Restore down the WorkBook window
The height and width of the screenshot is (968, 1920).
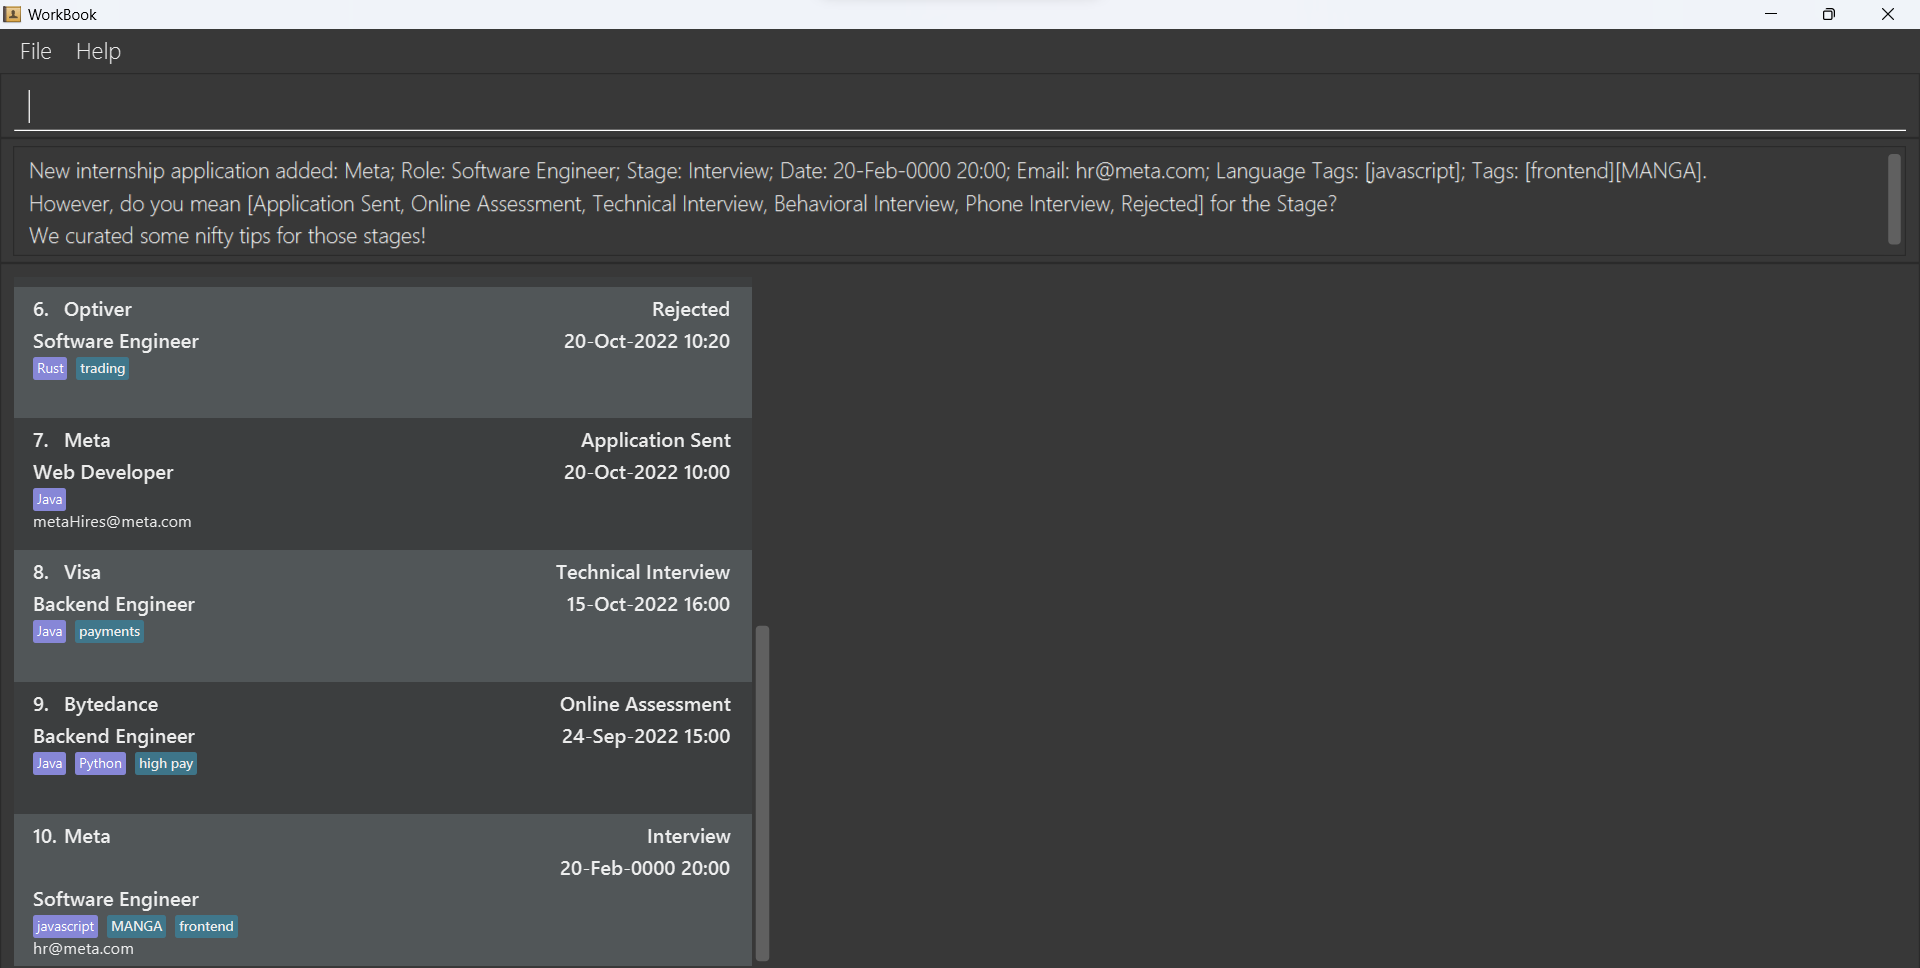coord(1829,14)
